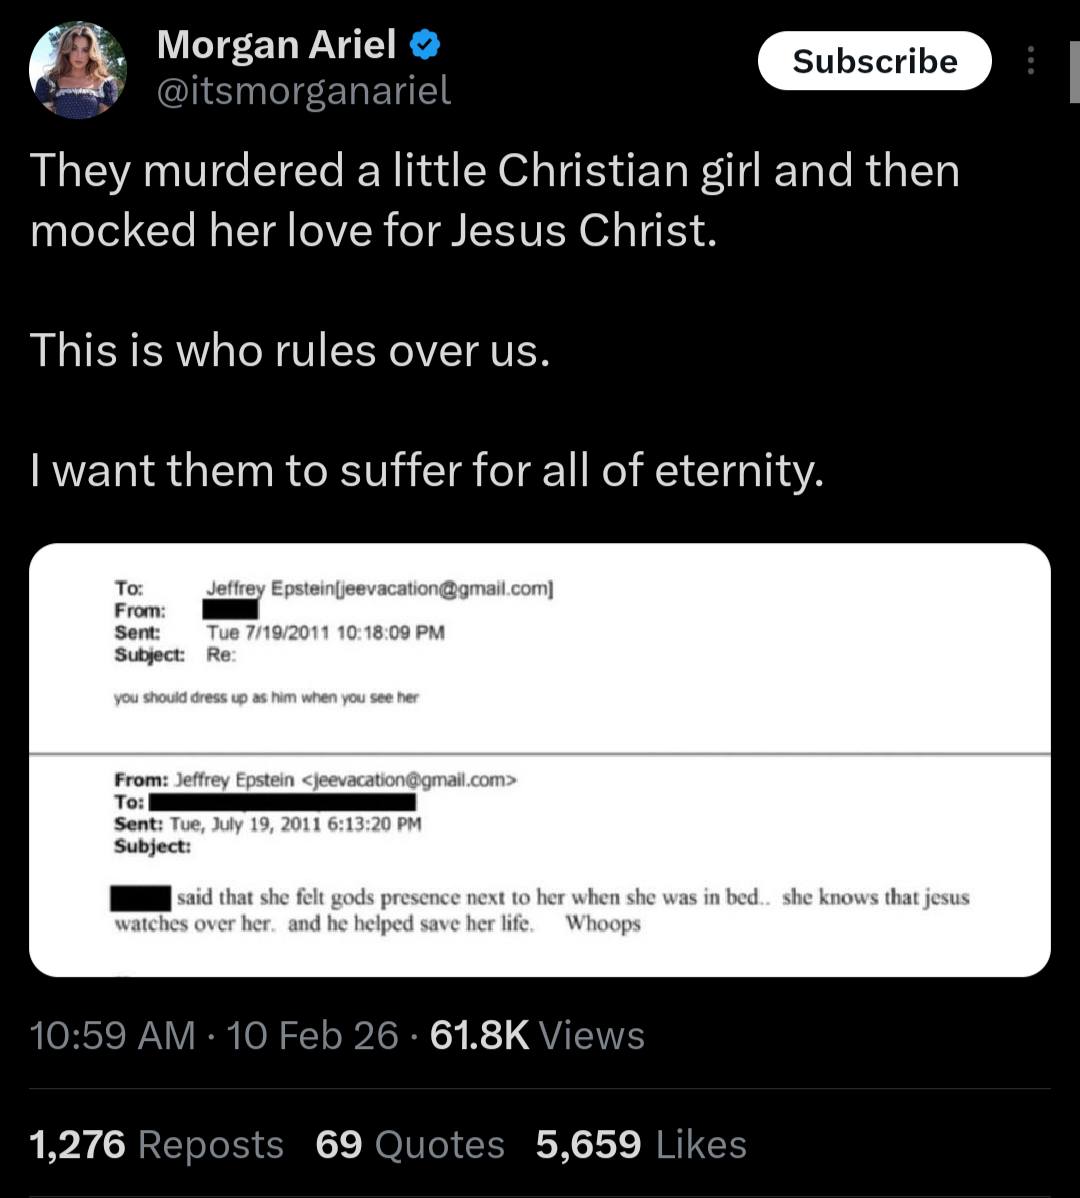Show the 5,659 Likes list
This screenshot has width=1080, height=1198.
pos(641,1145)
